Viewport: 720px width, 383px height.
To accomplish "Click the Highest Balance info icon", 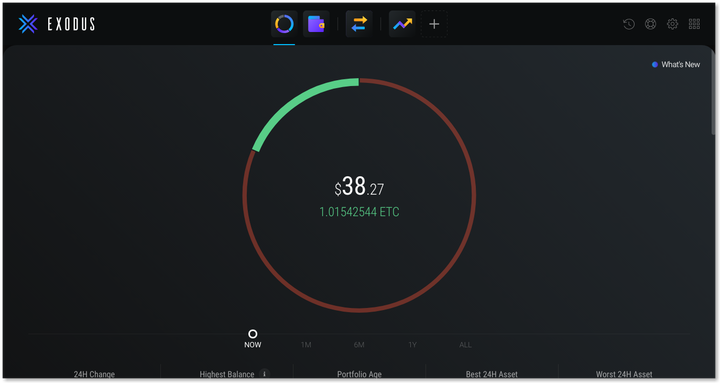I will pos(264,374).
